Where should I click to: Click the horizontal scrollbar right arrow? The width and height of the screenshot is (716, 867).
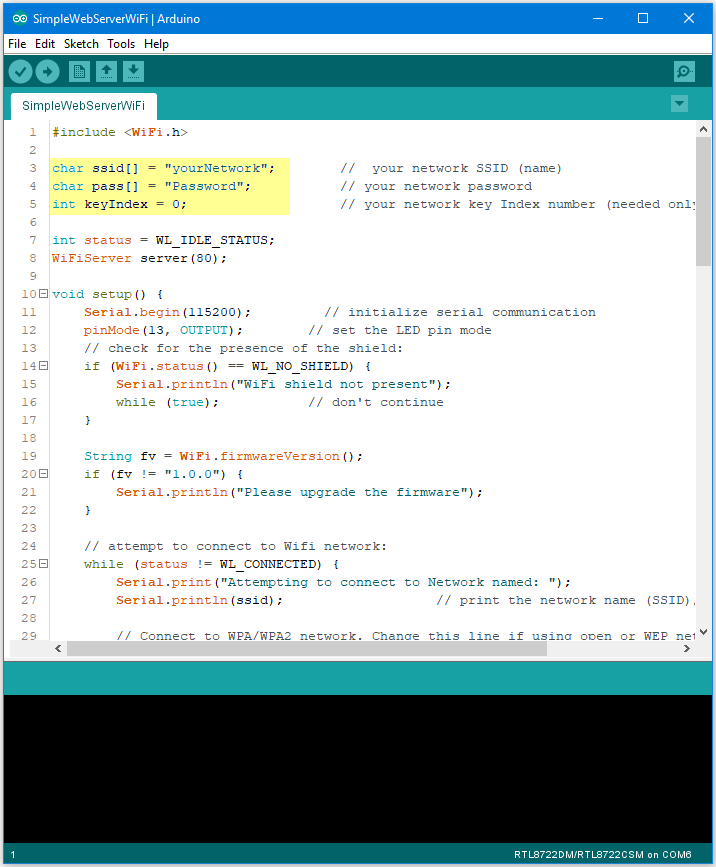point(687,649)
